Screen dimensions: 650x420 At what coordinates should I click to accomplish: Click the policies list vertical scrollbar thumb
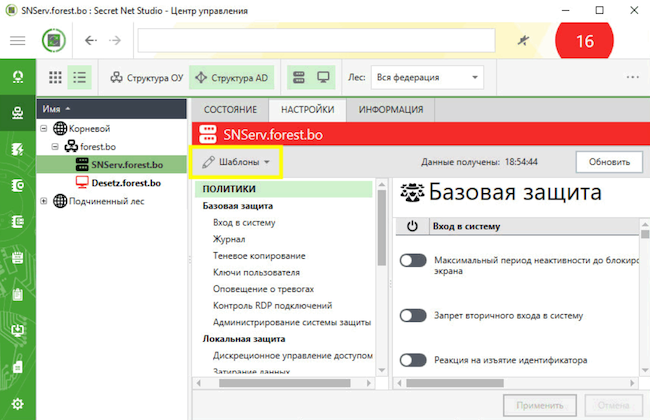pos(382,228)
